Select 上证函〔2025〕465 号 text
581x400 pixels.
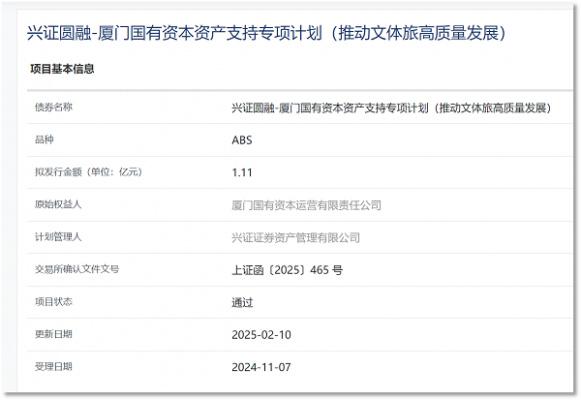pos(287,270)
